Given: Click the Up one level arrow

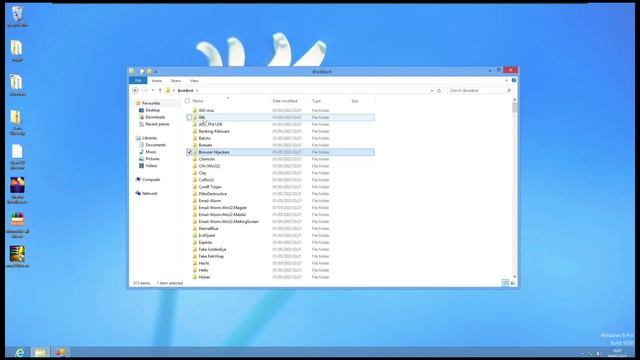Looking at the screenshot, I should click(x=160, y=90).
